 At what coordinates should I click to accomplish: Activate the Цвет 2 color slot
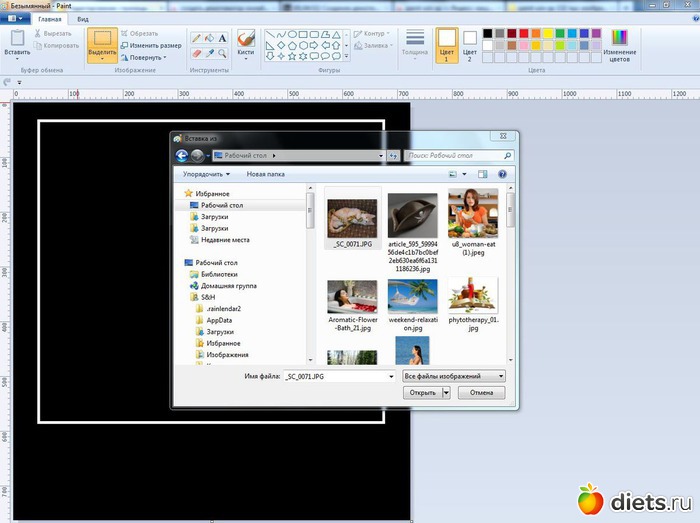[470, 44]
